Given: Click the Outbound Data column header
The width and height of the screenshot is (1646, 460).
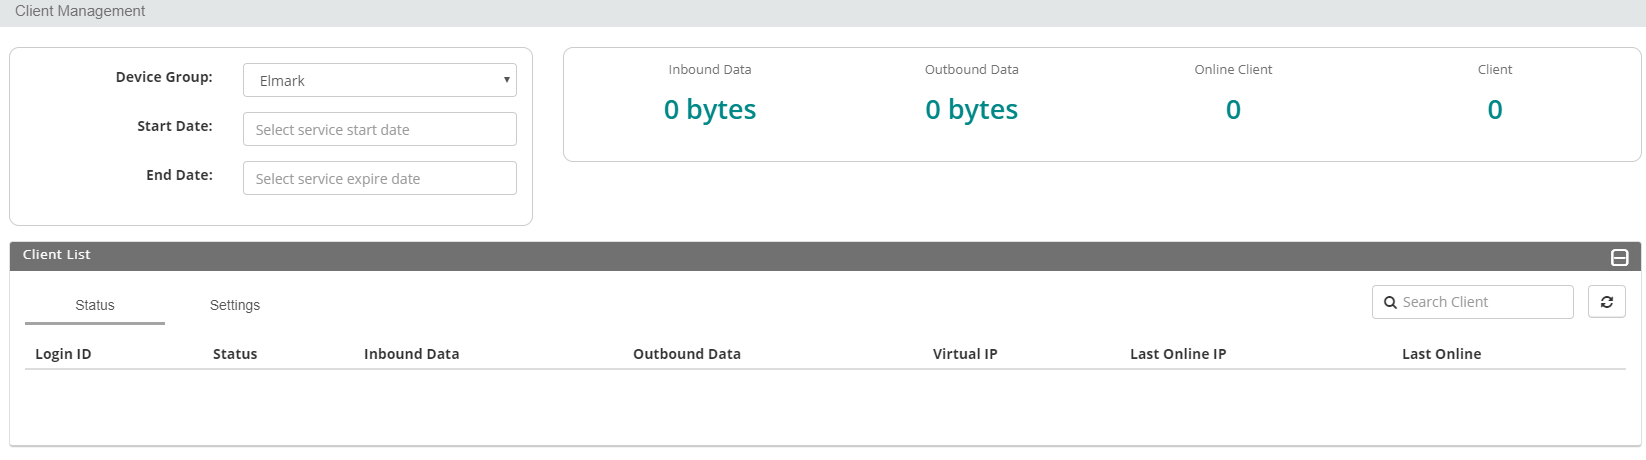Looking at the screenshot, I should (686, 354).
